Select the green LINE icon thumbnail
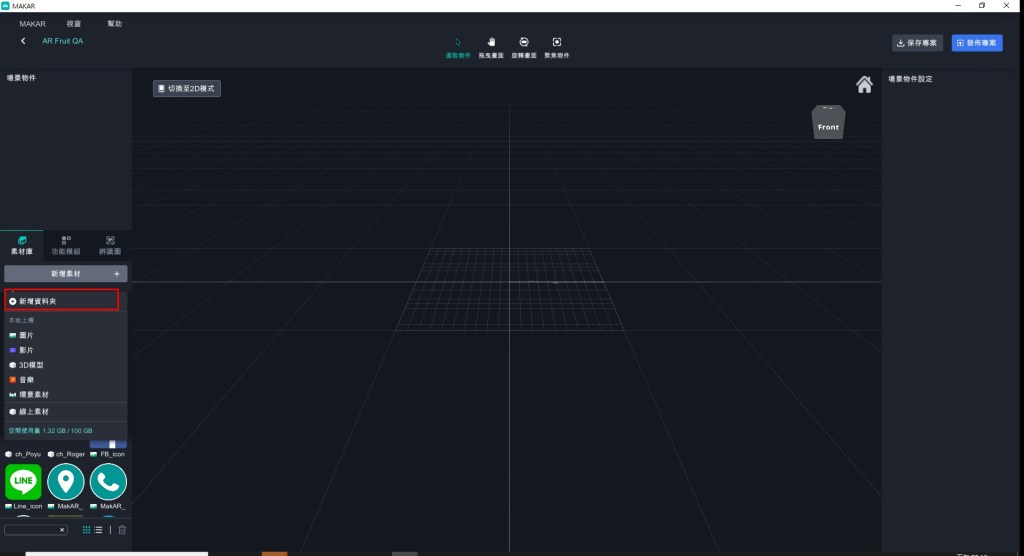 click(23, 482)
